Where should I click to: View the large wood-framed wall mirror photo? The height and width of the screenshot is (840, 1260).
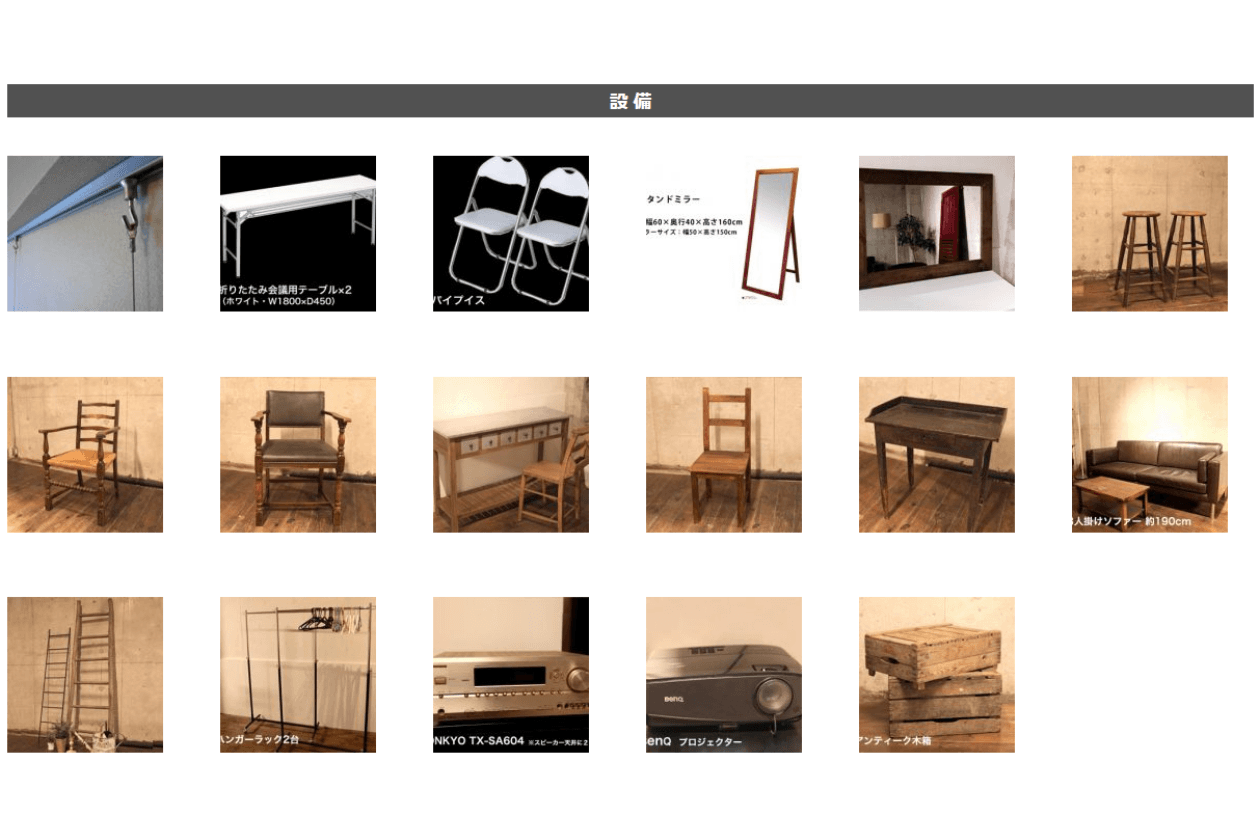(937, 233)
